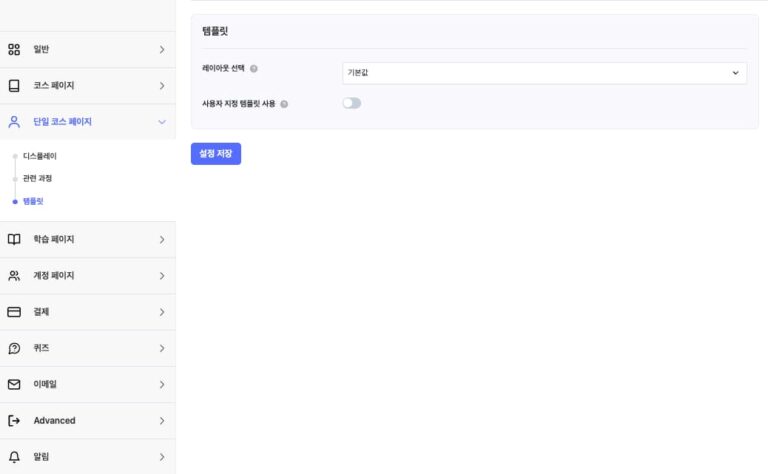Click the 학습 페이지 open-book icon
Screen dimensions: 768x474
click(14, 239)
